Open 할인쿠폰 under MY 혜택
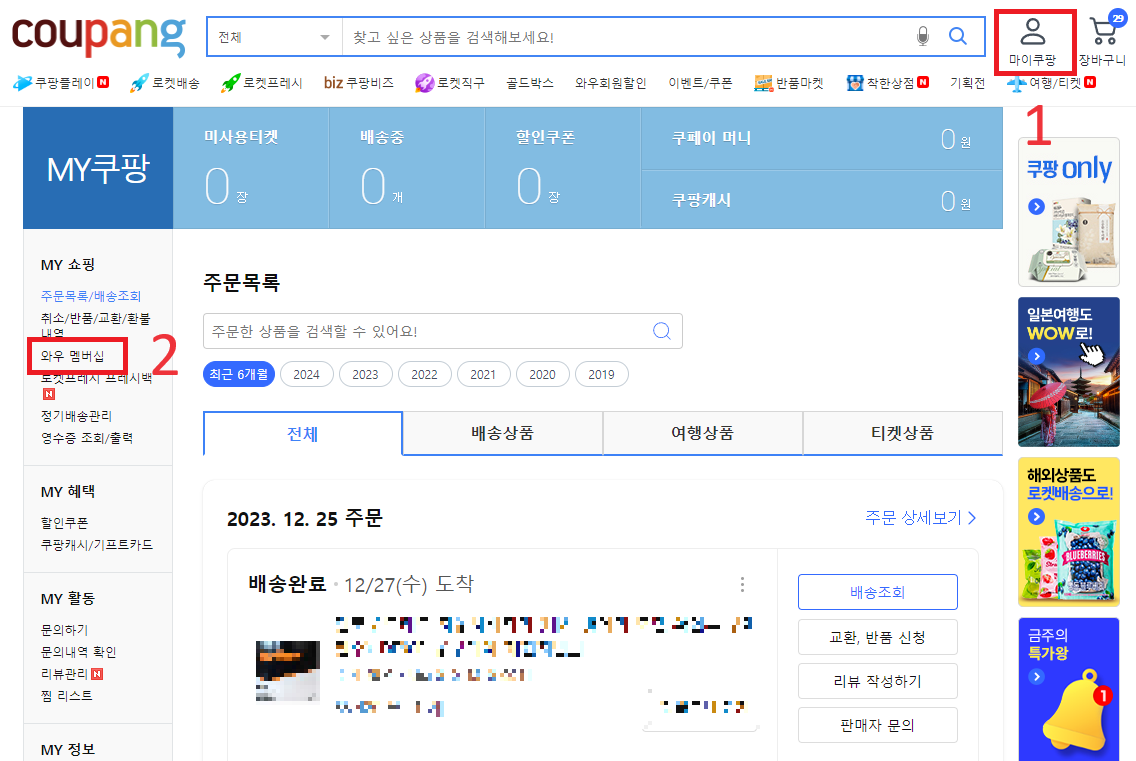This screenshot has width=1136, height=761. (x=64, y=523)
